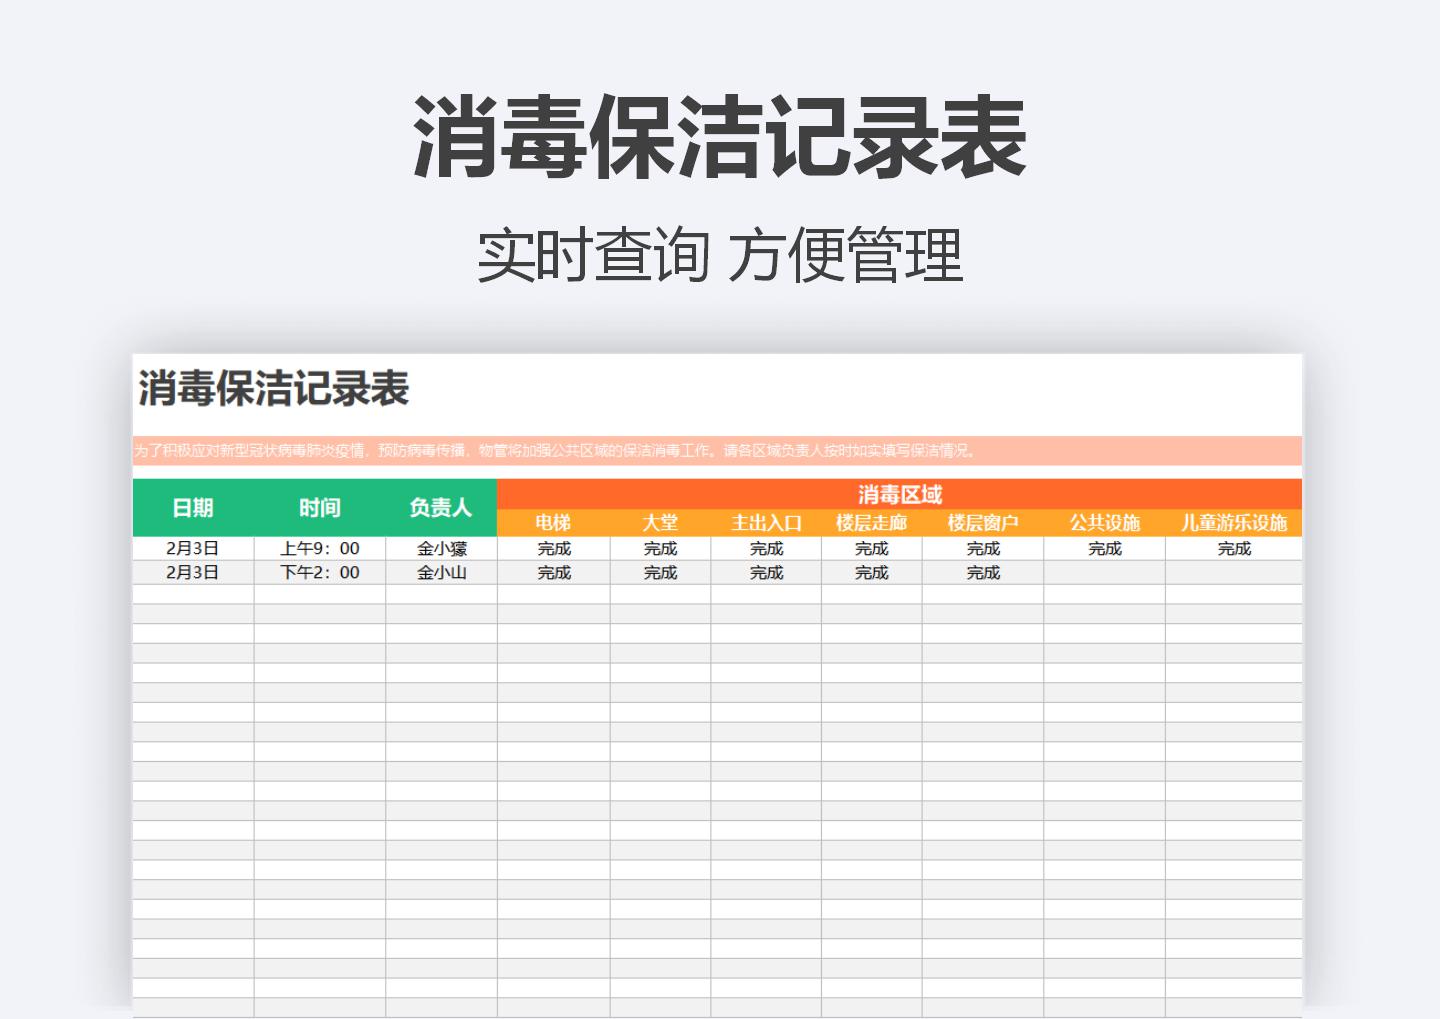The height and width of the screenshot is (1019, 1440).
Task: Click the 楼层窗户 column header
Action: click(983, 522)
